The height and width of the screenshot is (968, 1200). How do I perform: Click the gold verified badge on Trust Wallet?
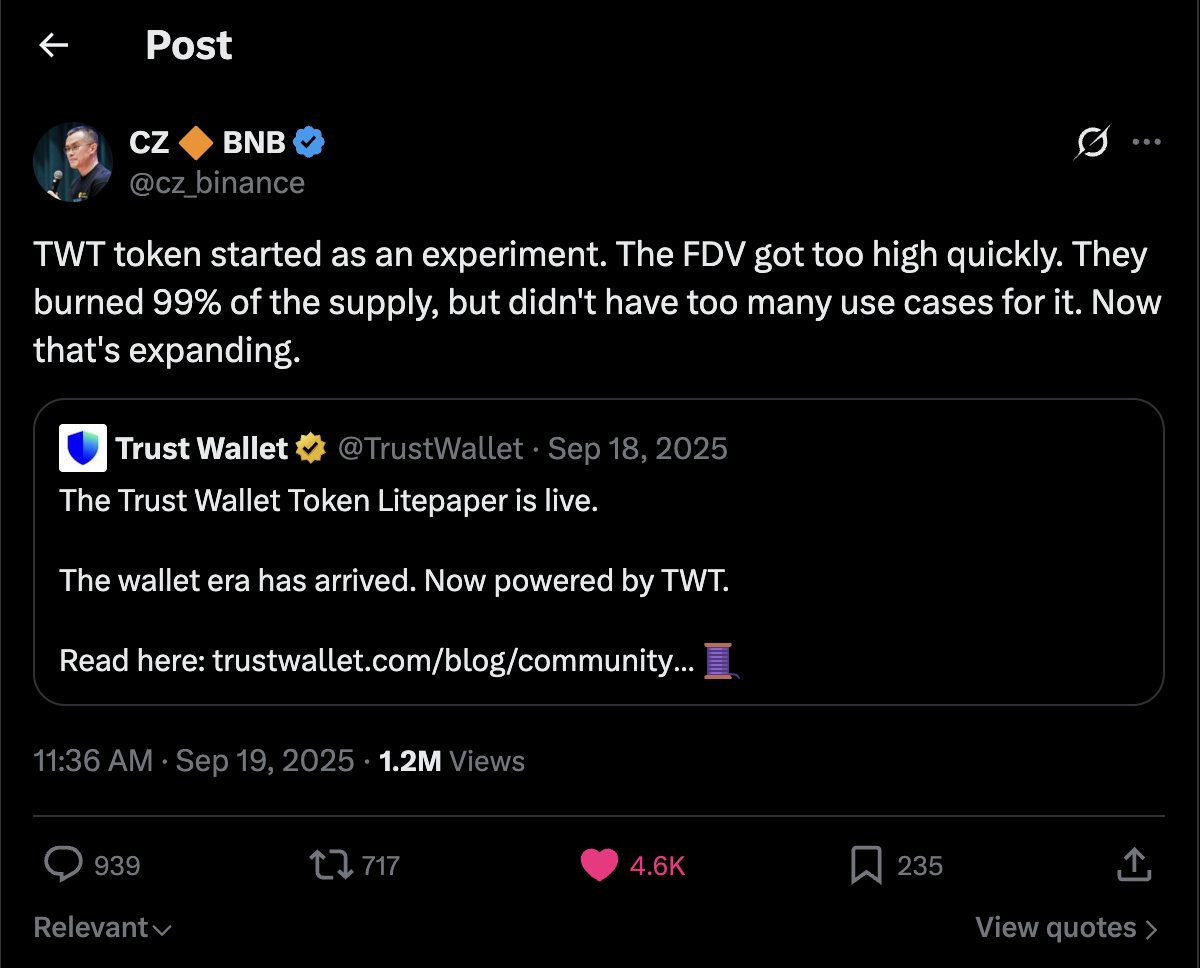(311, 449)
